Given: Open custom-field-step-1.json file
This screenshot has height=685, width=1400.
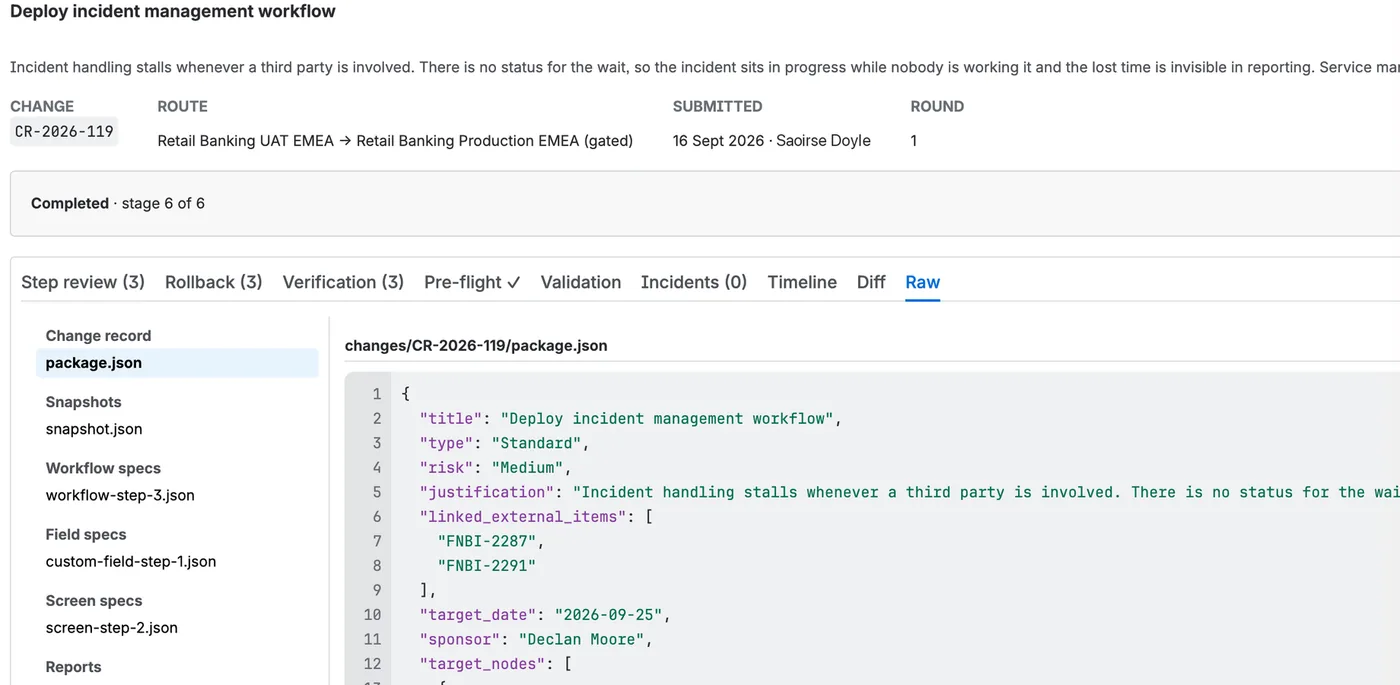Looking at the screenshot, I should click(x=131, y=561).
